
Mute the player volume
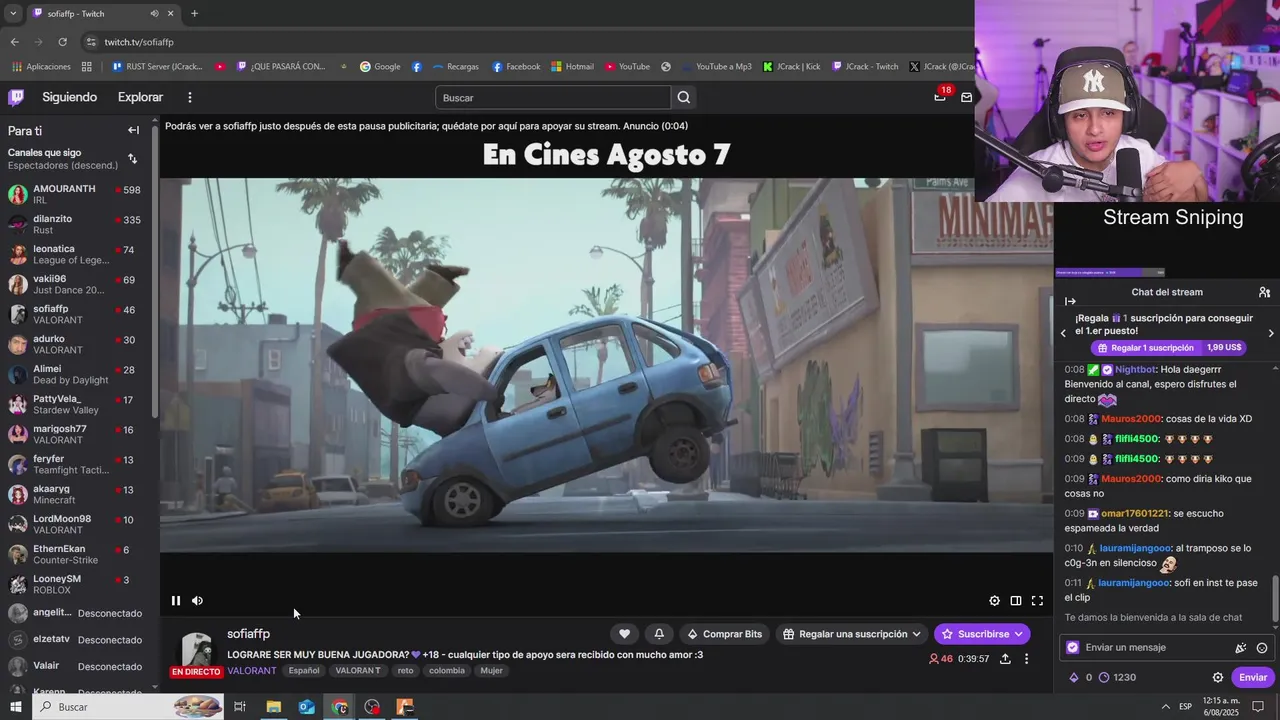[197, 600]
